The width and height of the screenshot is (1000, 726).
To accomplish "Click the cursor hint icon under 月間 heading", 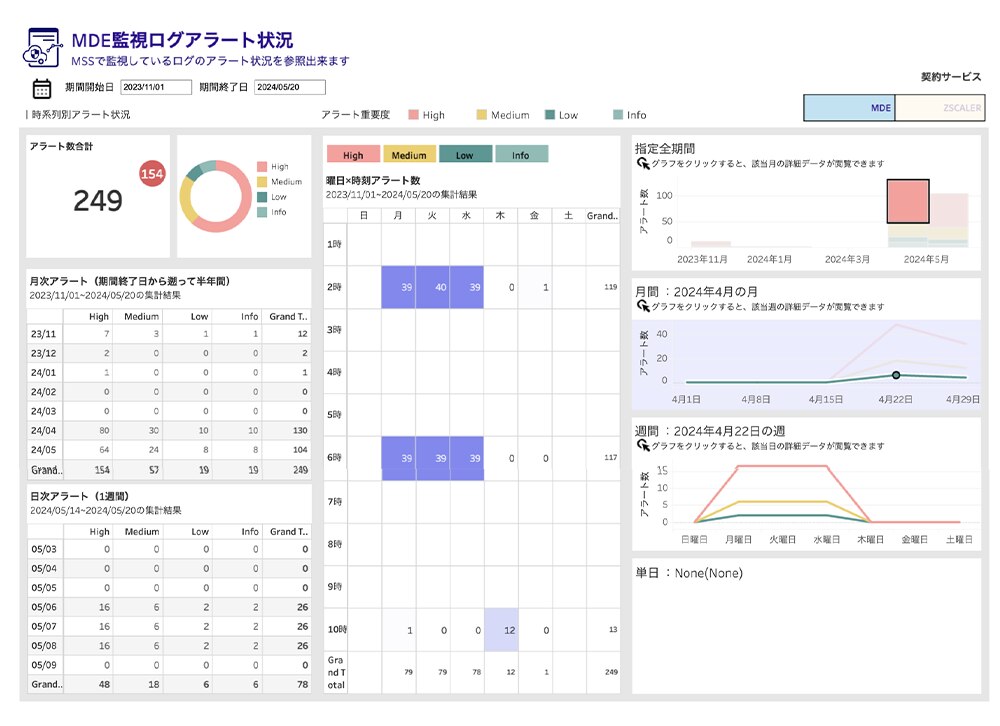I will (641, 306).
